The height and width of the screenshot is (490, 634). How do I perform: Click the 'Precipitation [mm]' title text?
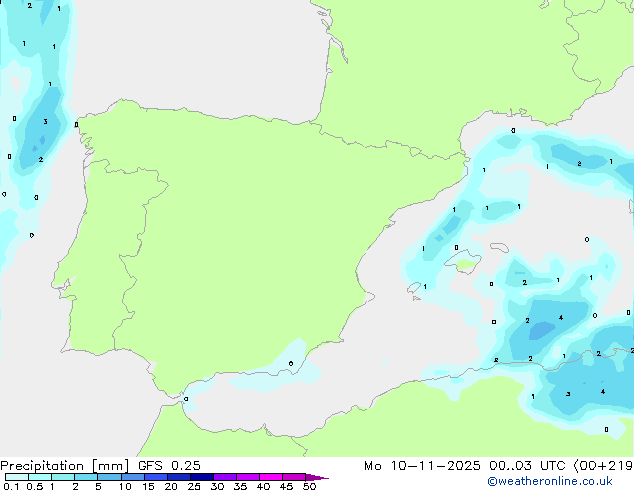(65, 466)
